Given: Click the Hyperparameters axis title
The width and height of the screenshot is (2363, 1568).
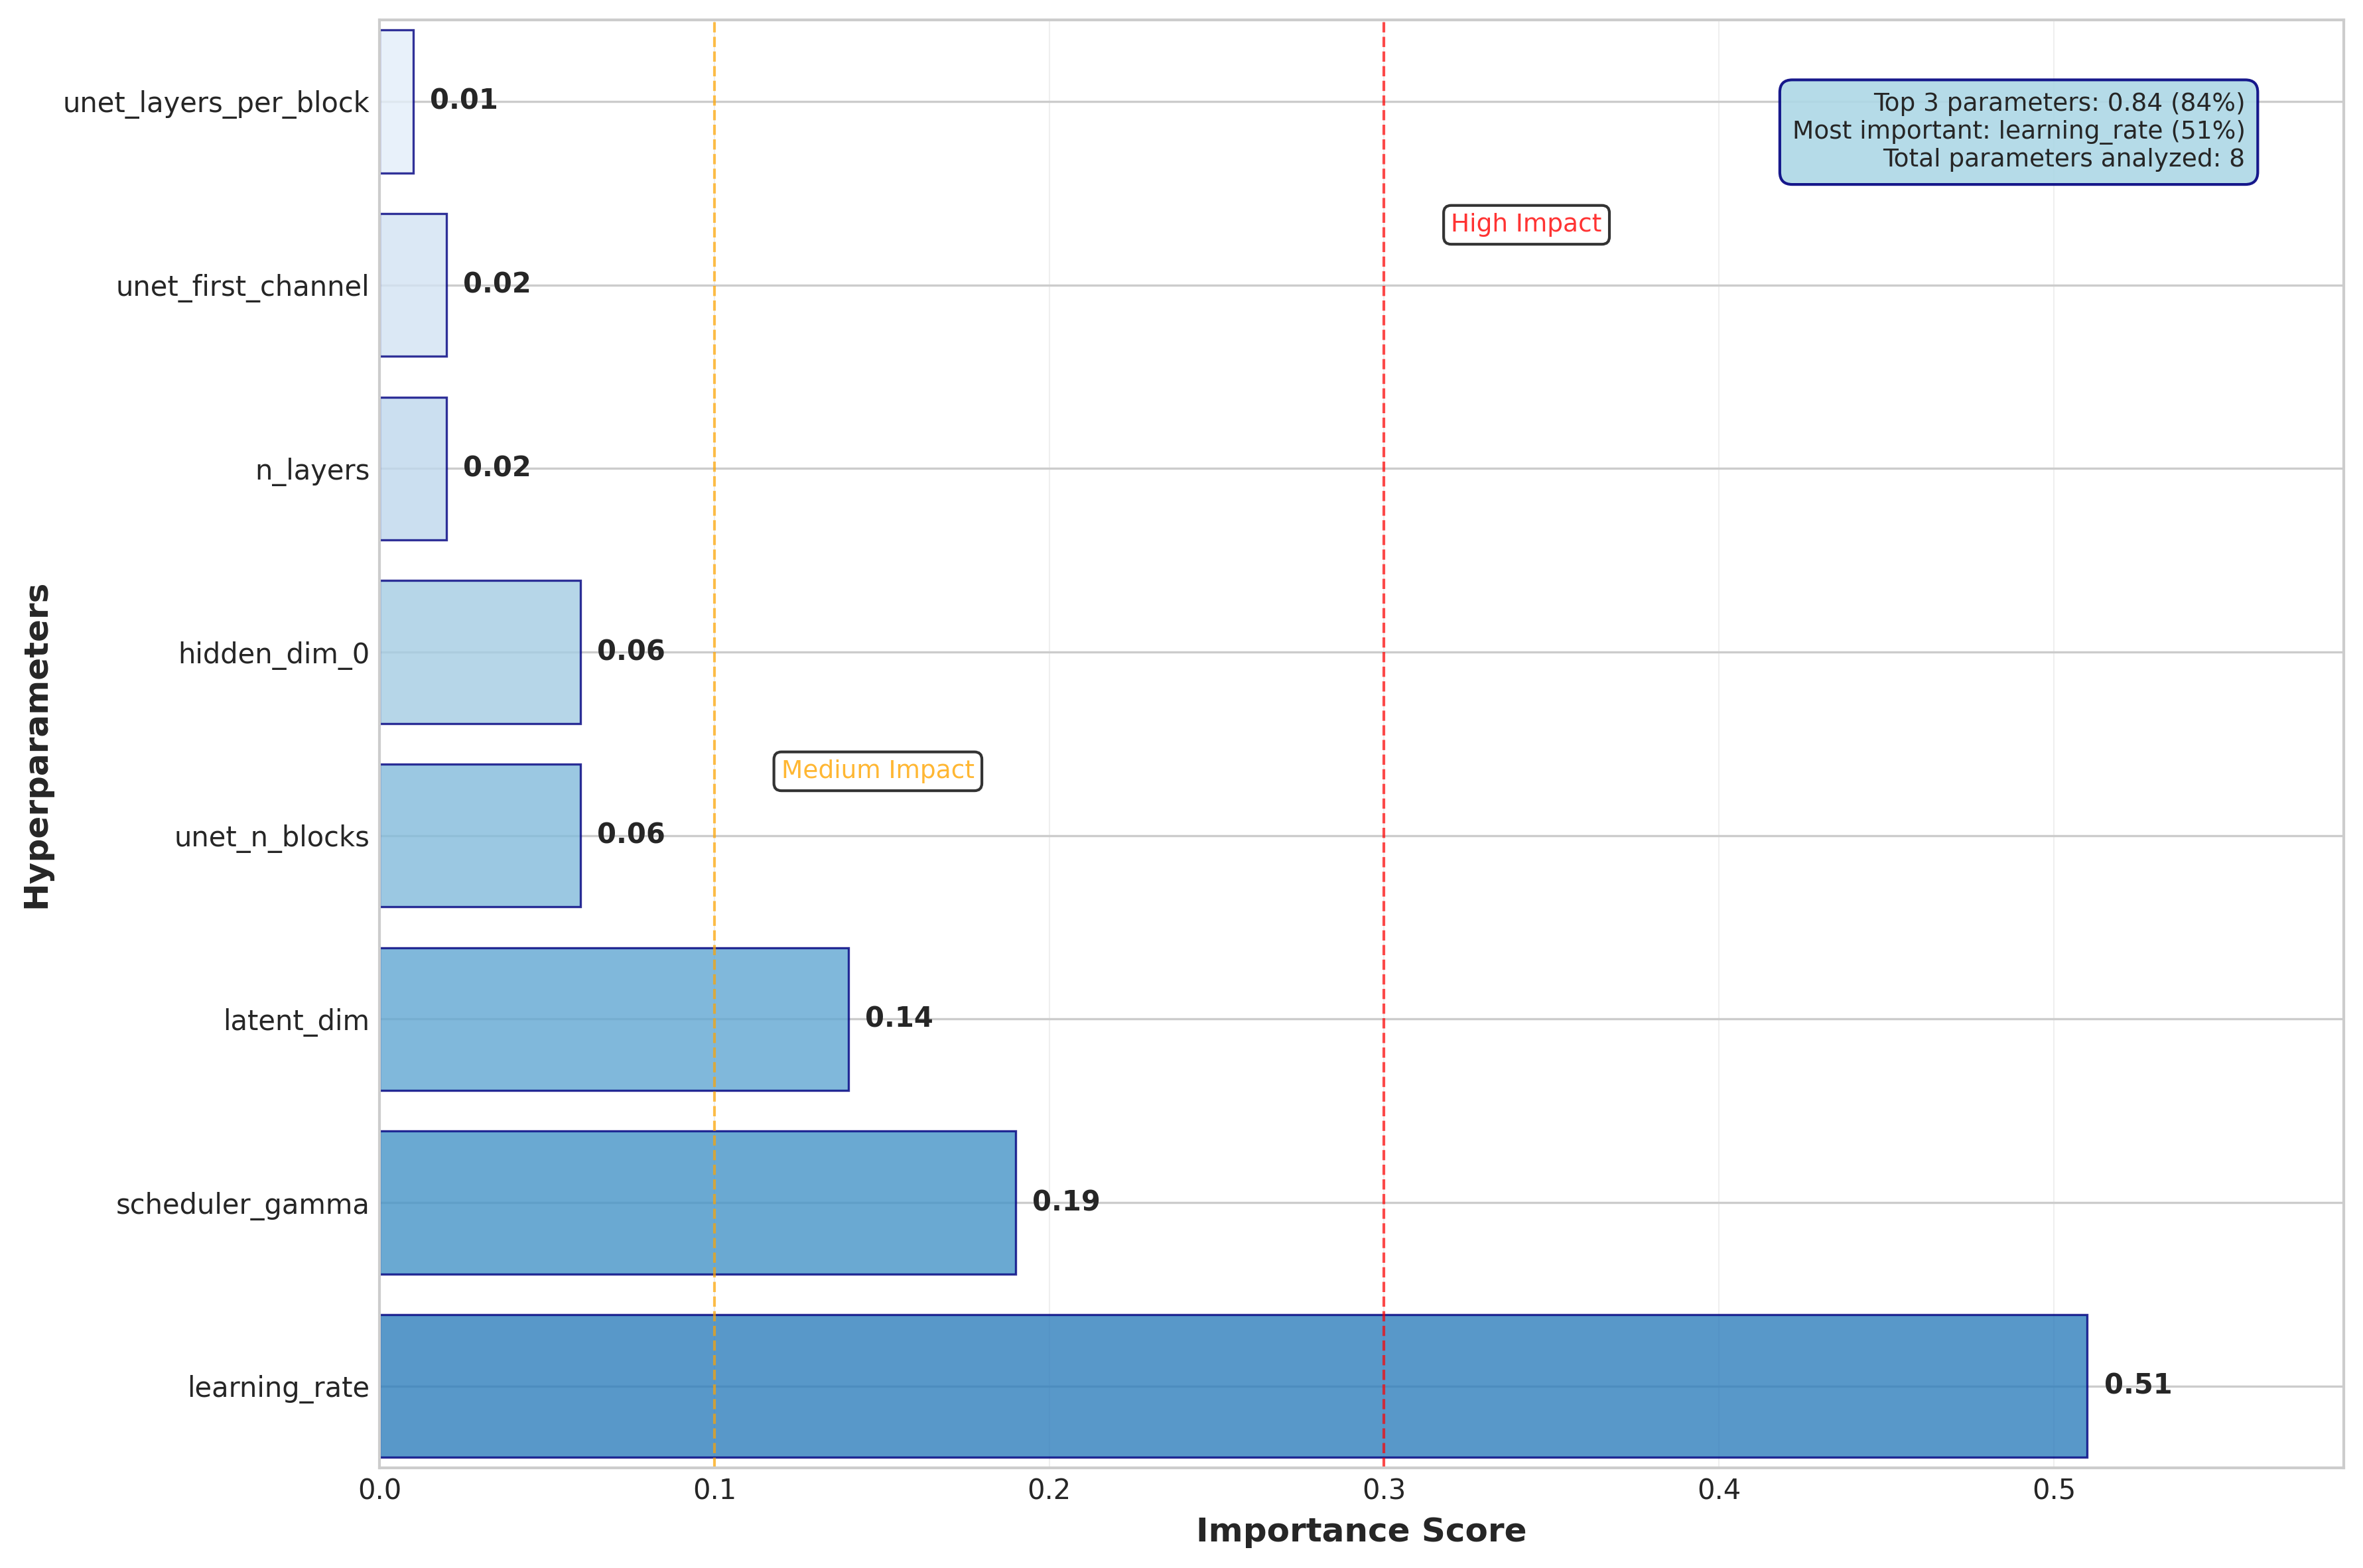Looking at the screenshot, I should click(37, 746).
